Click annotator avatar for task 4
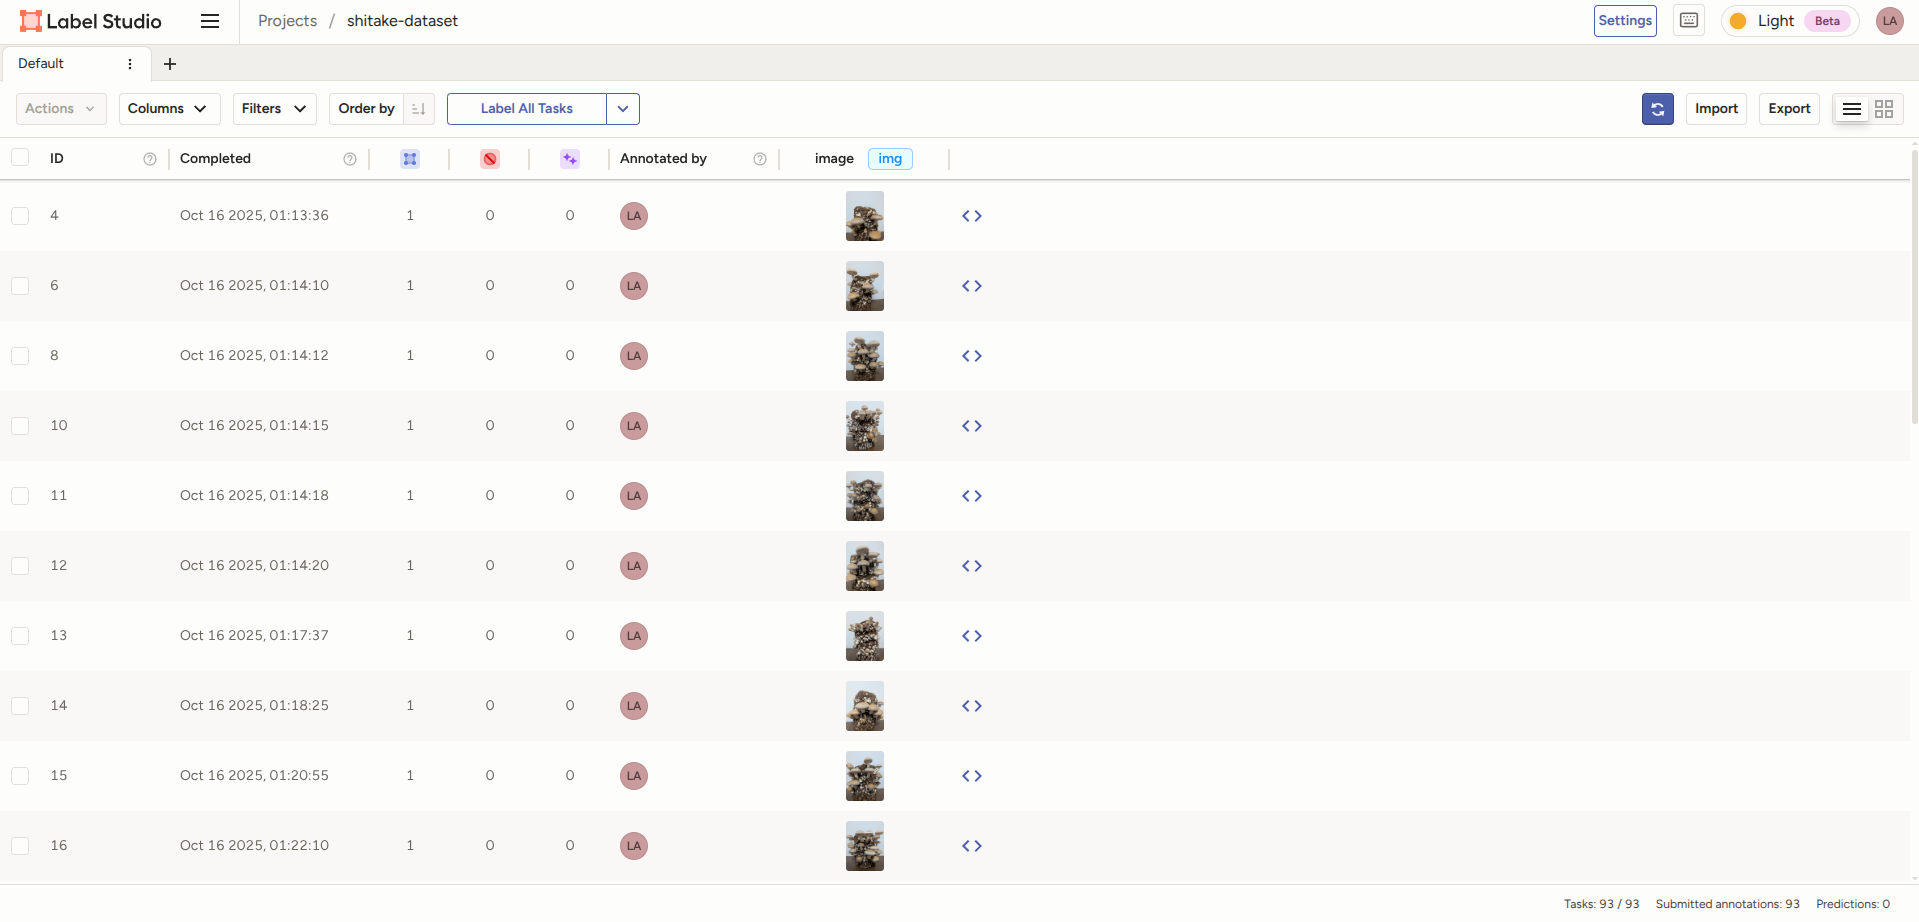 [x=634, y=216]
